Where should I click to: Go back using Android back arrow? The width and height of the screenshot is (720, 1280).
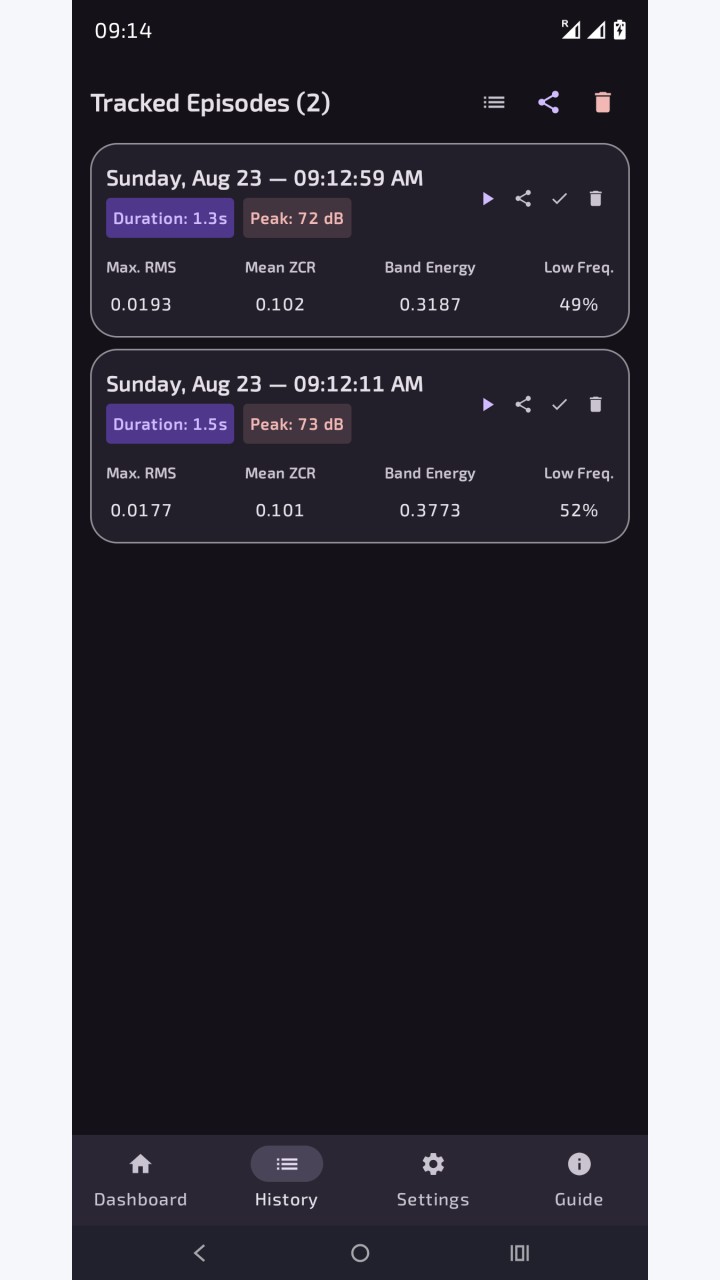point(199,1253)
